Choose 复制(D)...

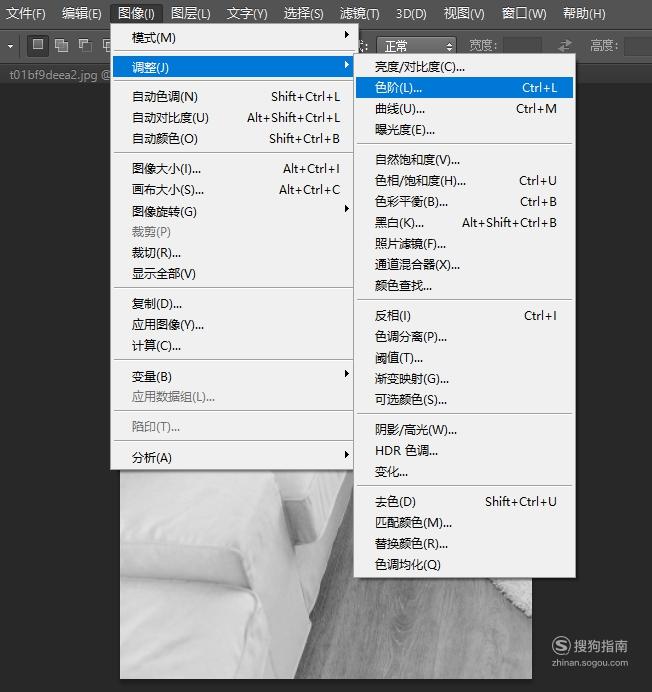point(232,304)
